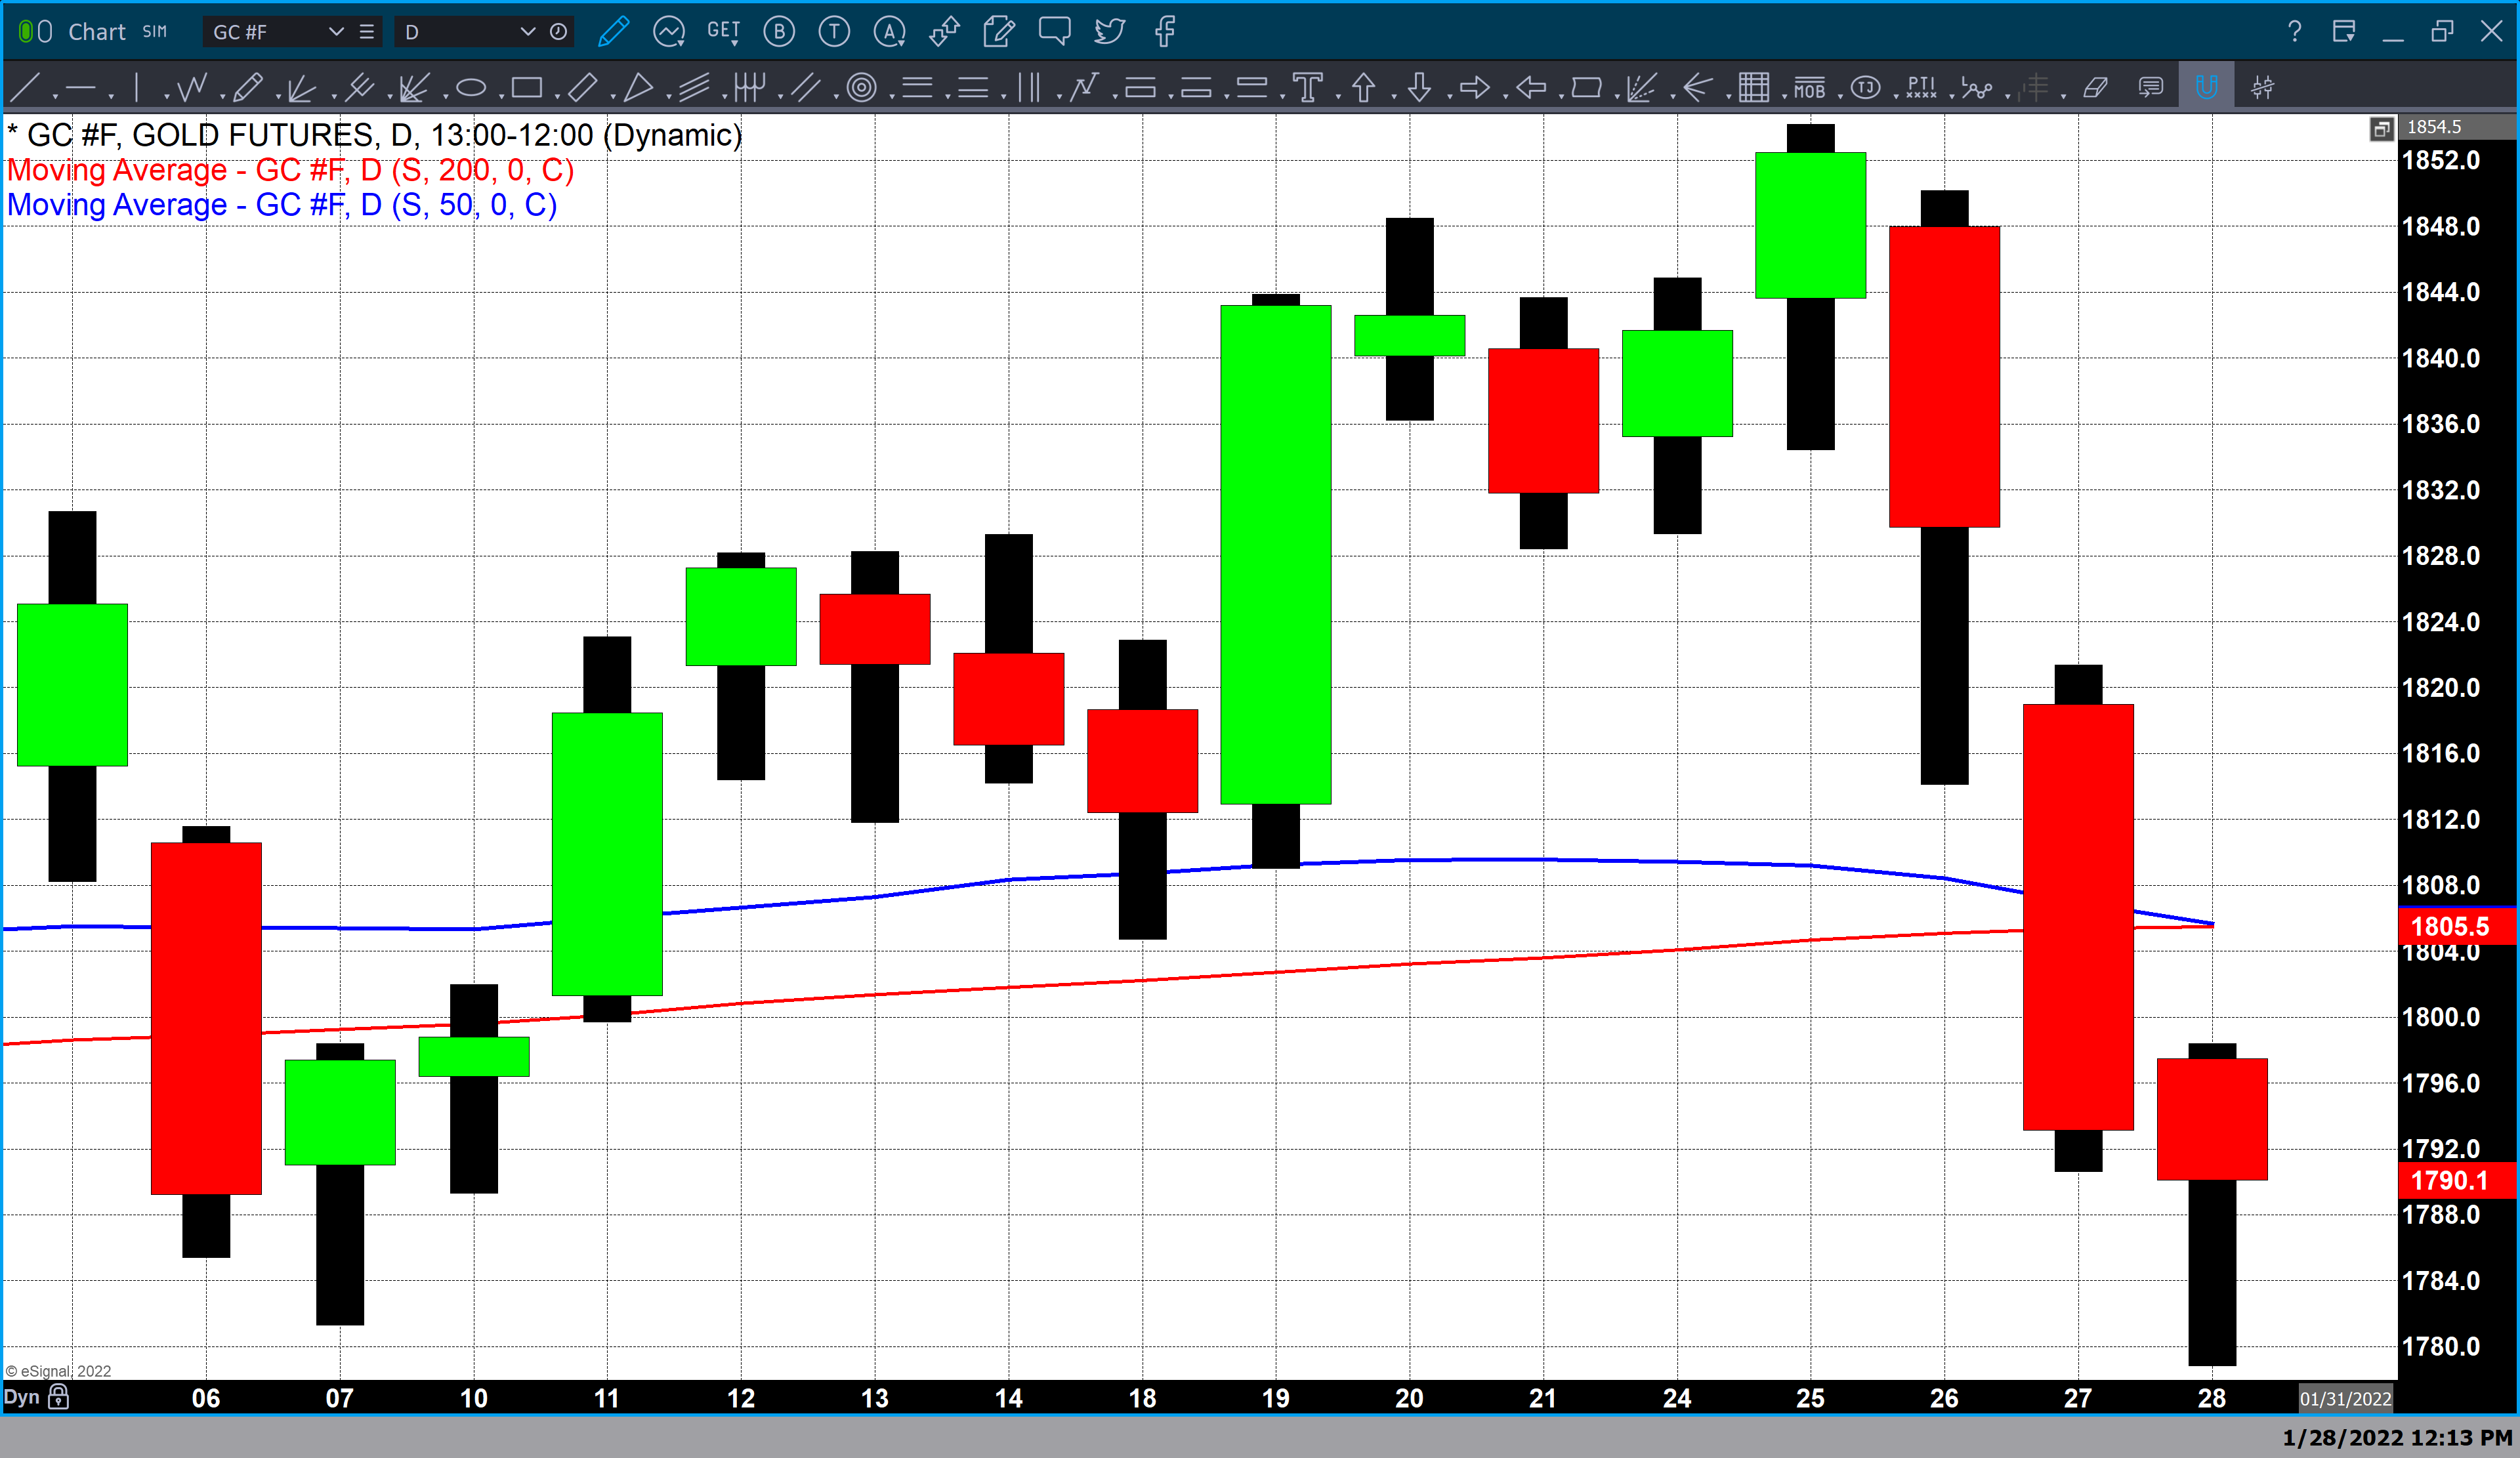Expand the D interval dropdown

tap(528, 32)
